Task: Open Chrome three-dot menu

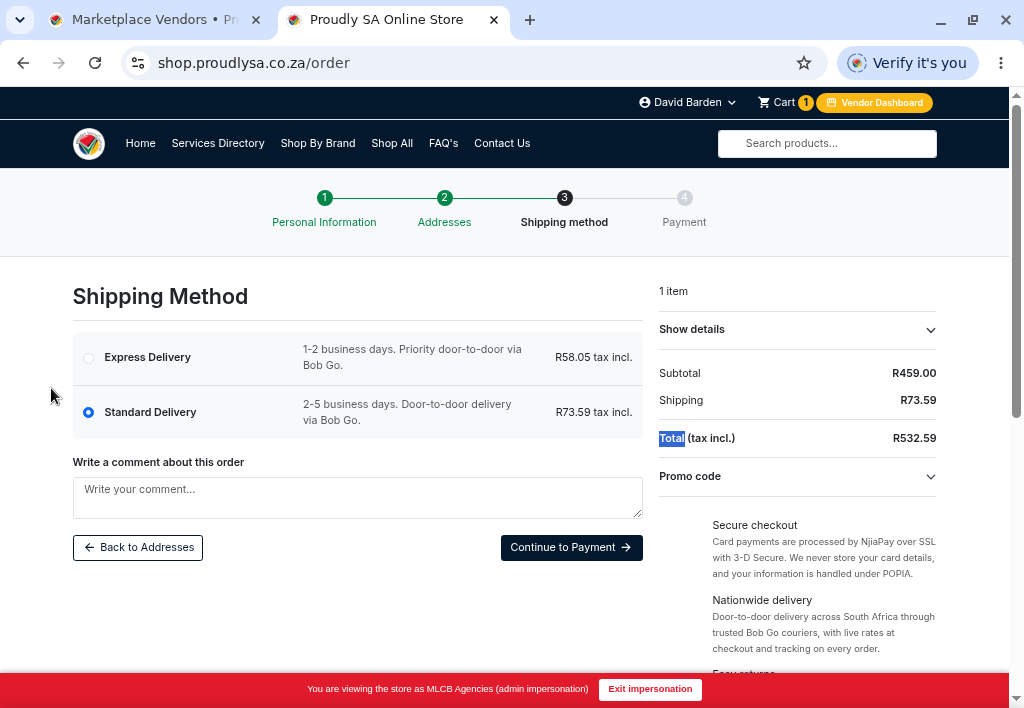Action: pyautogui.click(x=1000, y=63)
